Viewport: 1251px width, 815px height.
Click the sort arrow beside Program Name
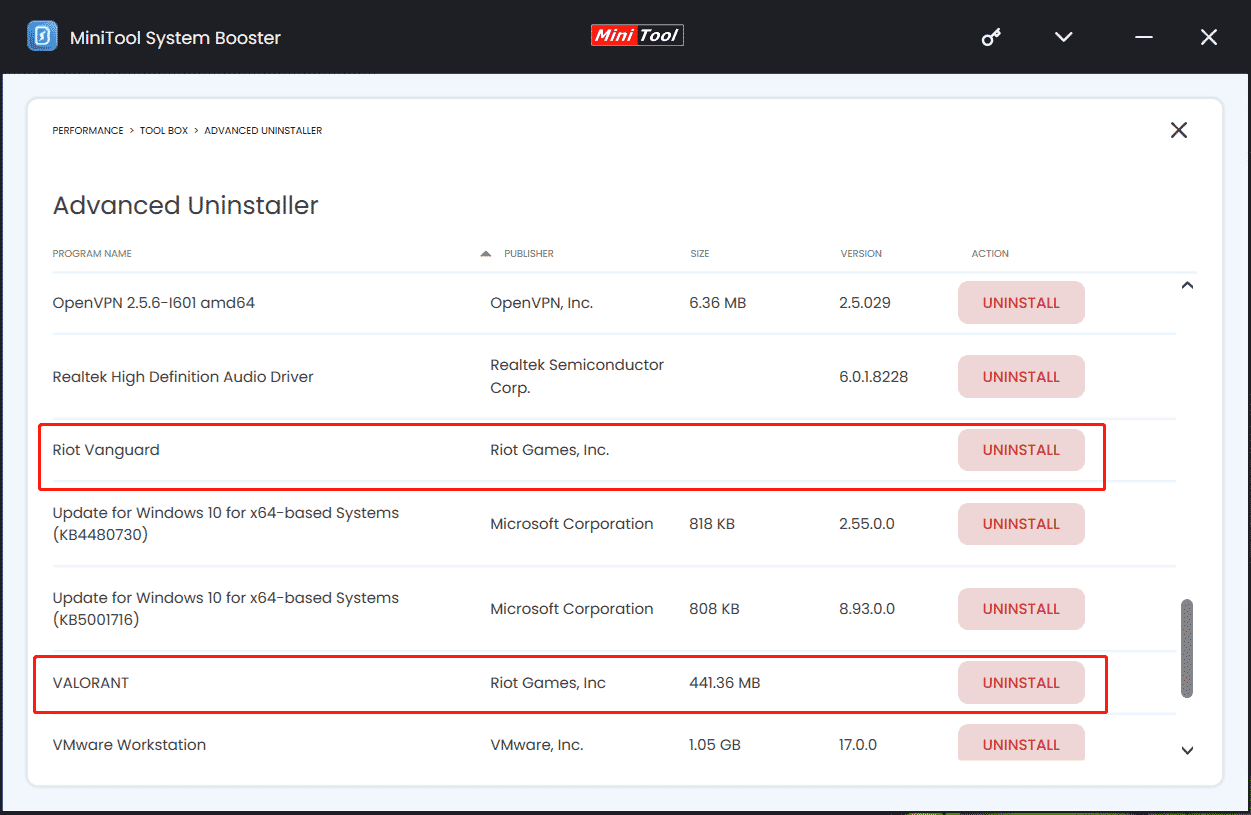485,254
